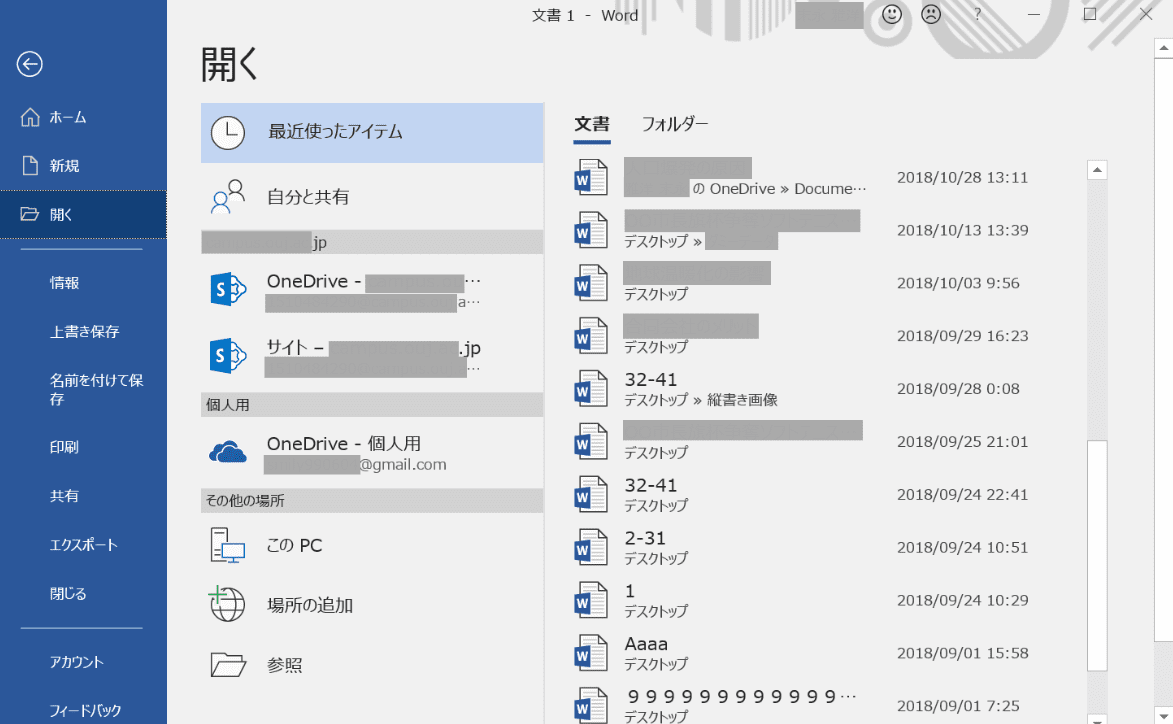
Task: Click 参照 to browse for files
Action: tap(372, 665)
